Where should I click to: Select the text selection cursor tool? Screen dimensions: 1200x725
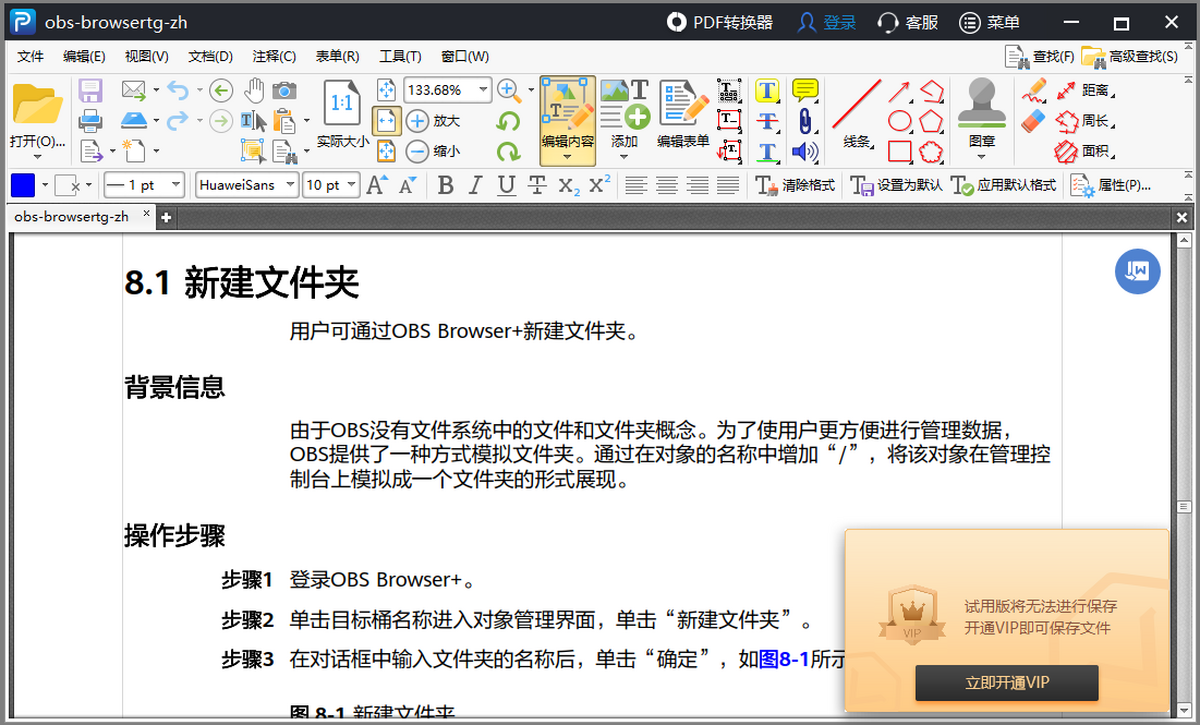point(253,121)
